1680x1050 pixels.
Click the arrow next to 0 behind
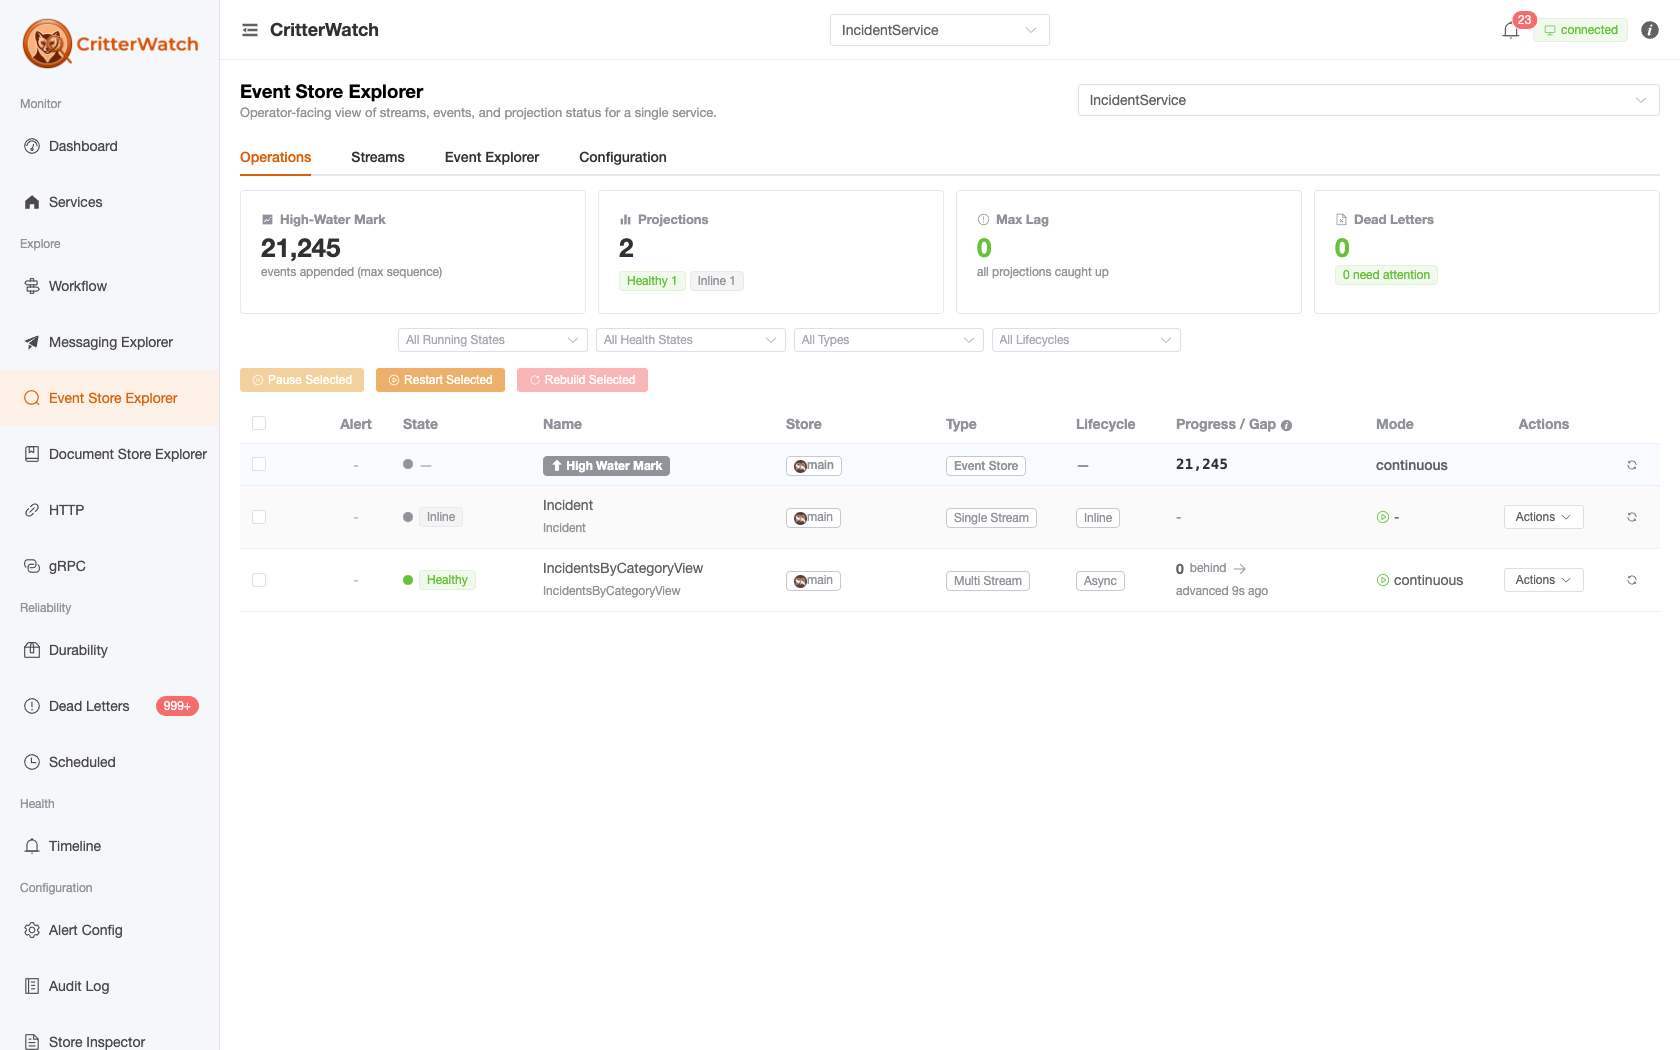1240,569
